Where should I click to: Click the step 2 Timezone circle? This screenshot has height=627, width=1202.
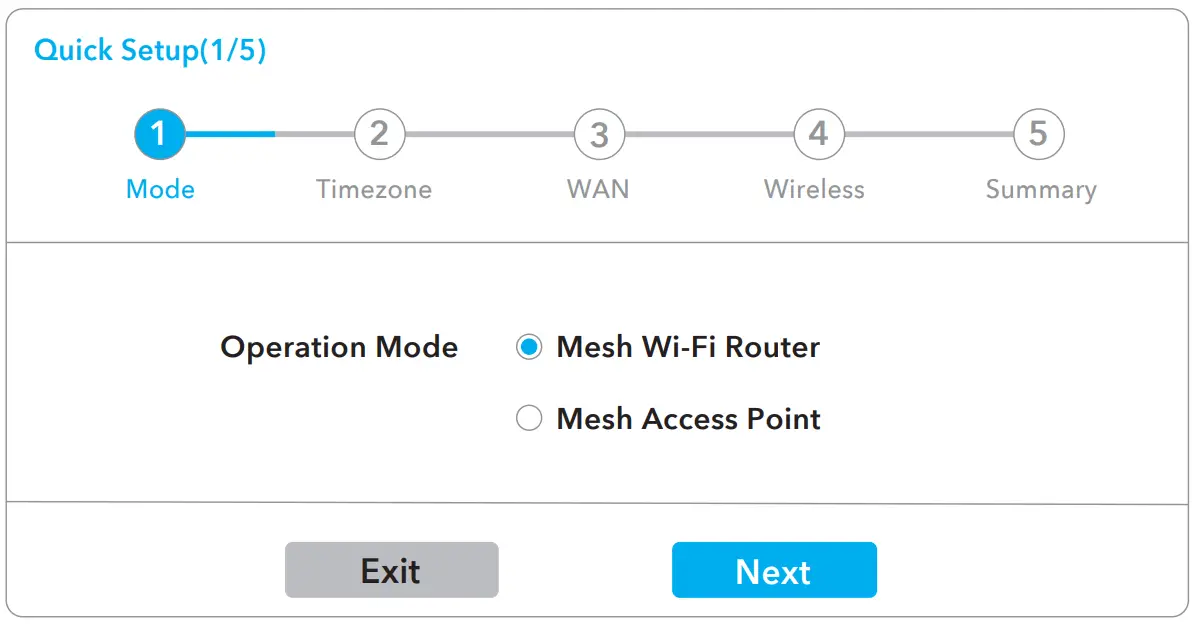tap(379, 133)
